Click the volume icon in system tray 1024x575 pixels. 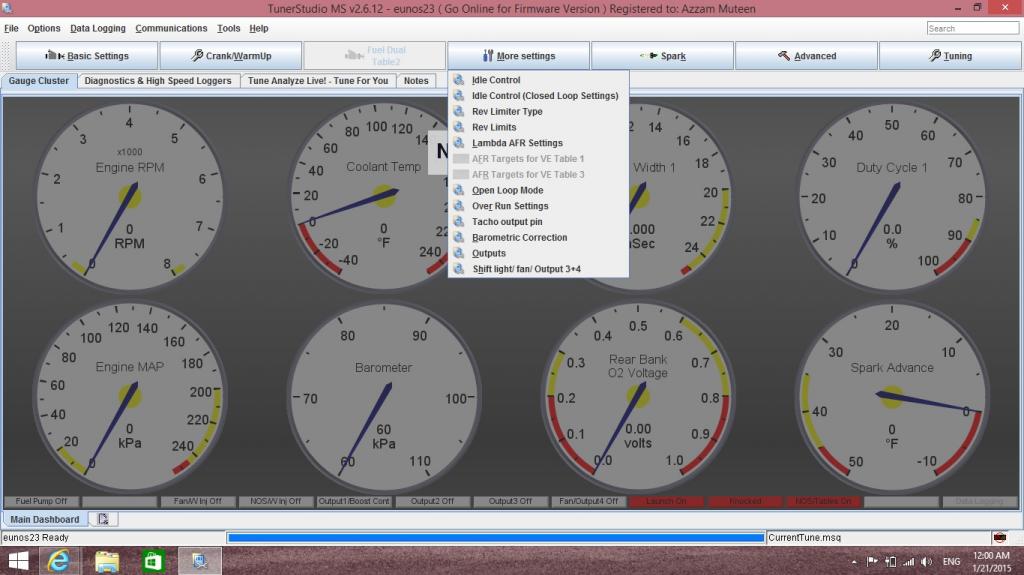(926, 561)
